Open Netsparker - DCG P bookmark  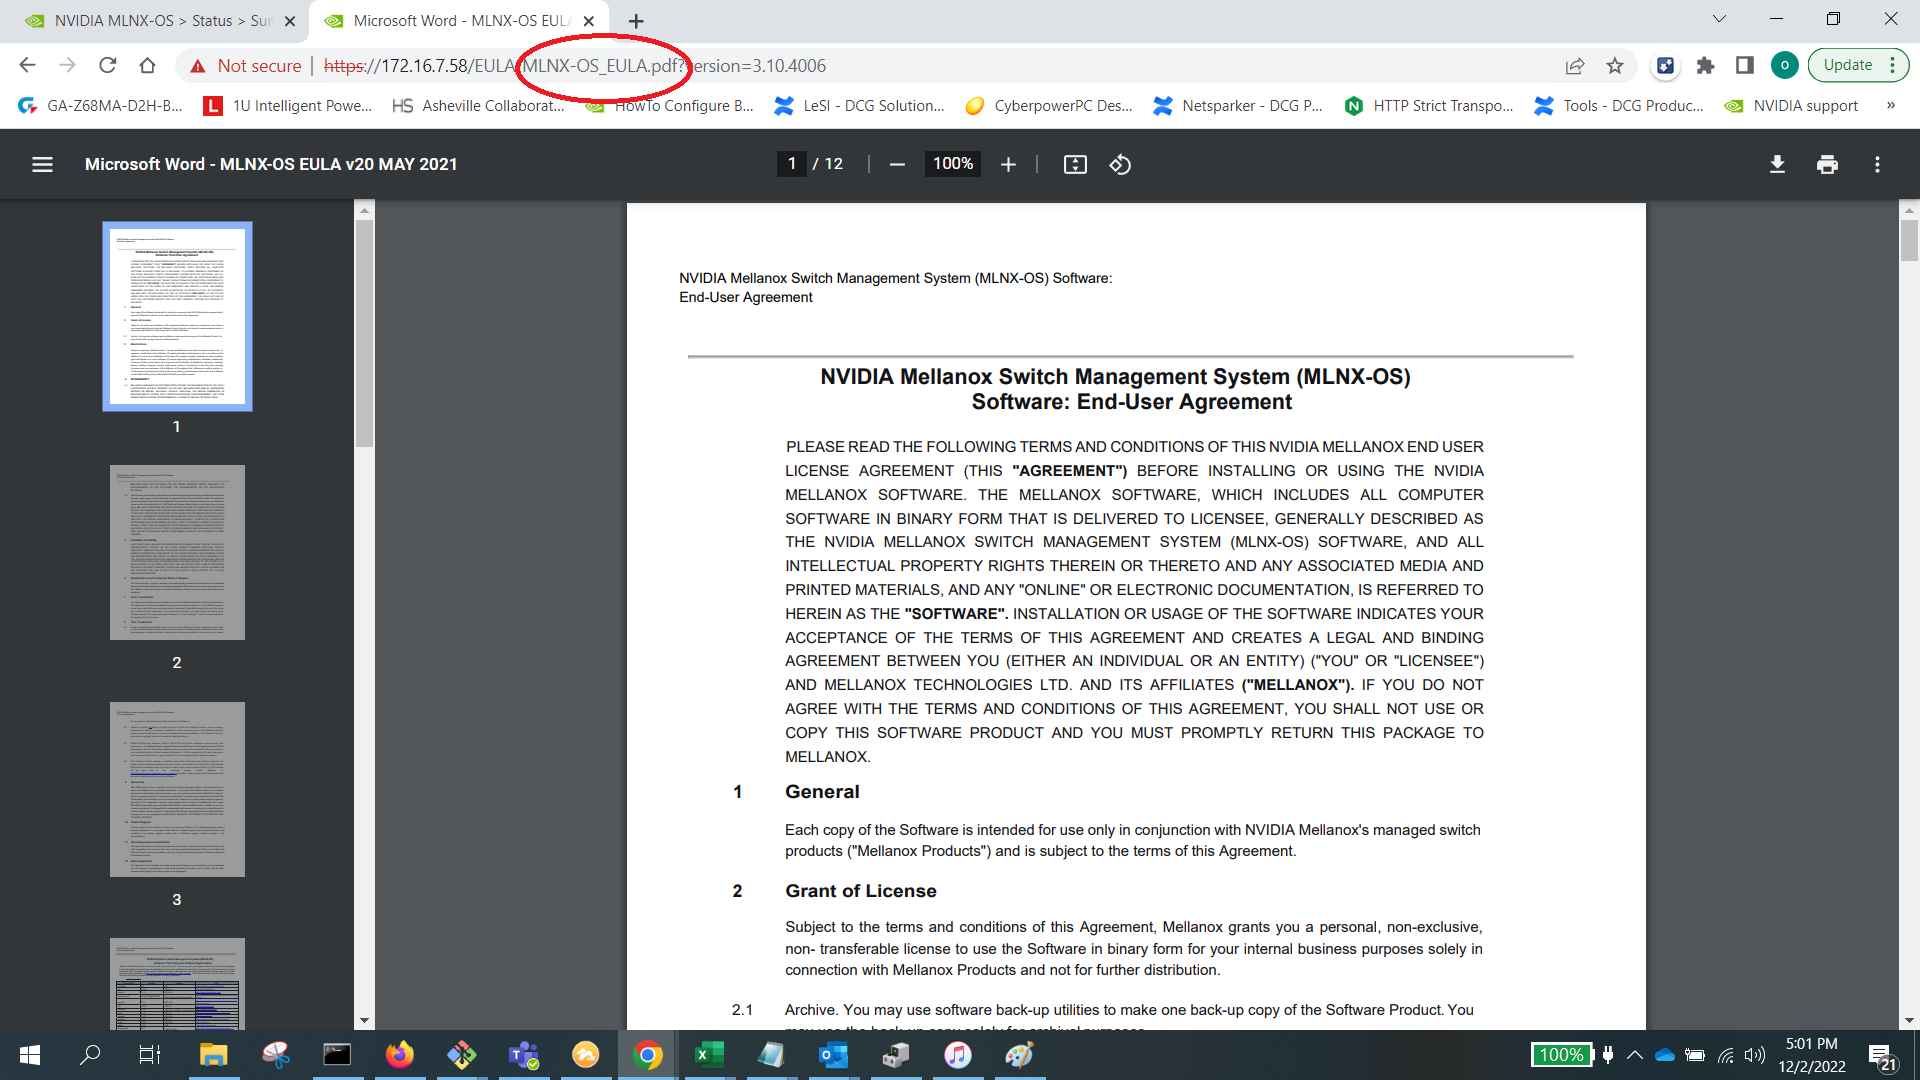point(1238,105)
